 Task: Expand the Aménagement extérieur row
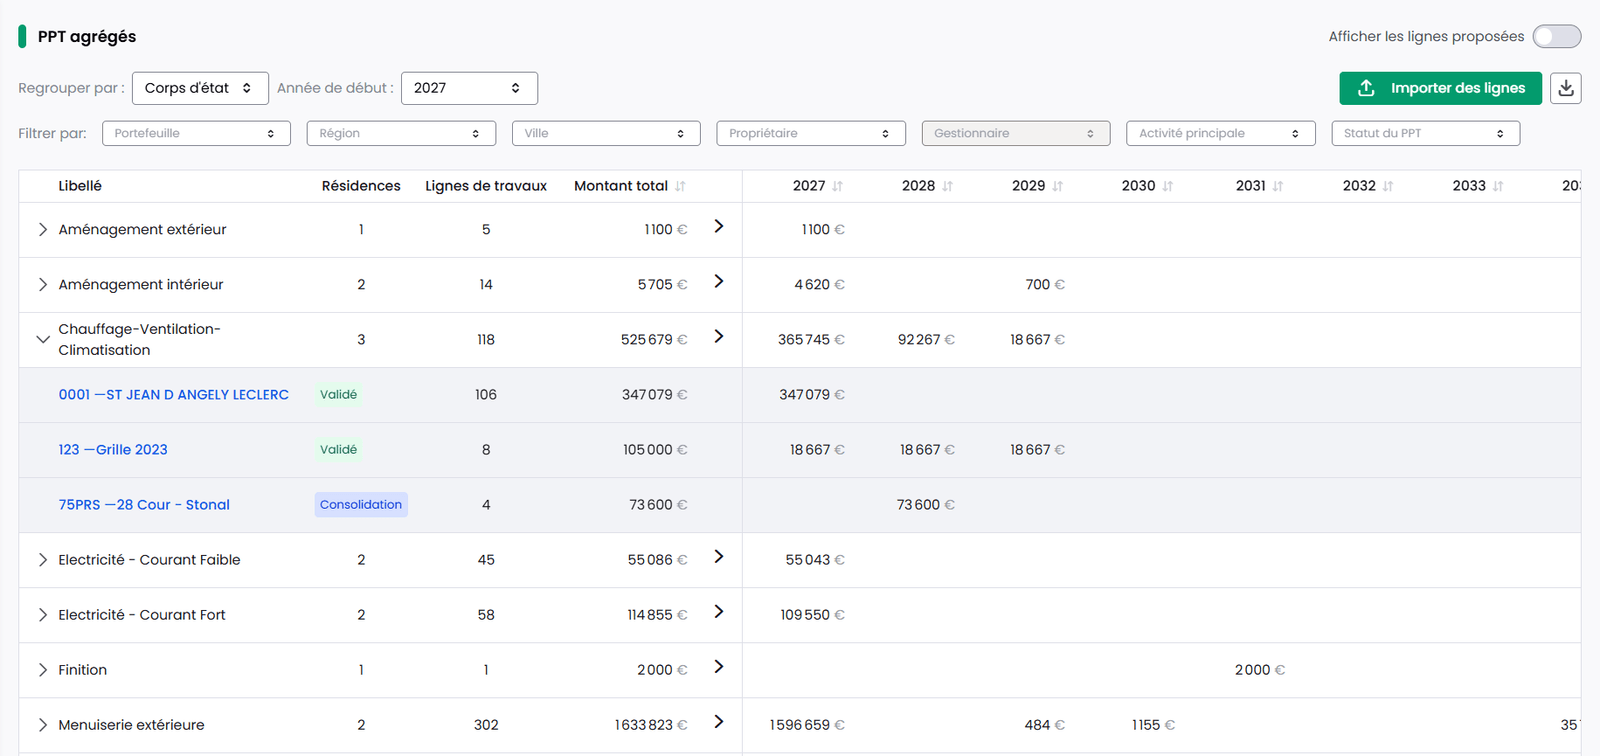(42, 230)
